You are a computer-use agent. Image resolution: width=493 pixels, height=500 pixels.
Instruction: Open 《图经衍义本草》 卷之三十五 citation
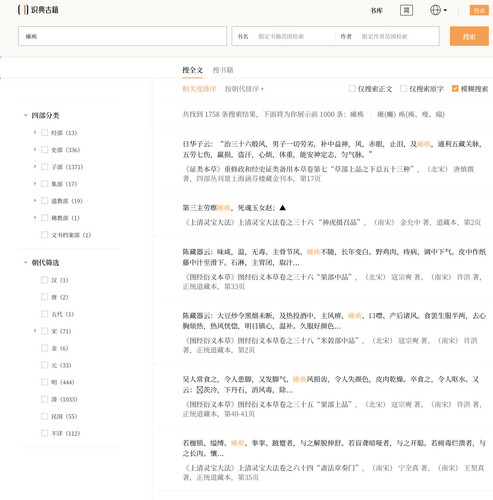332,409
